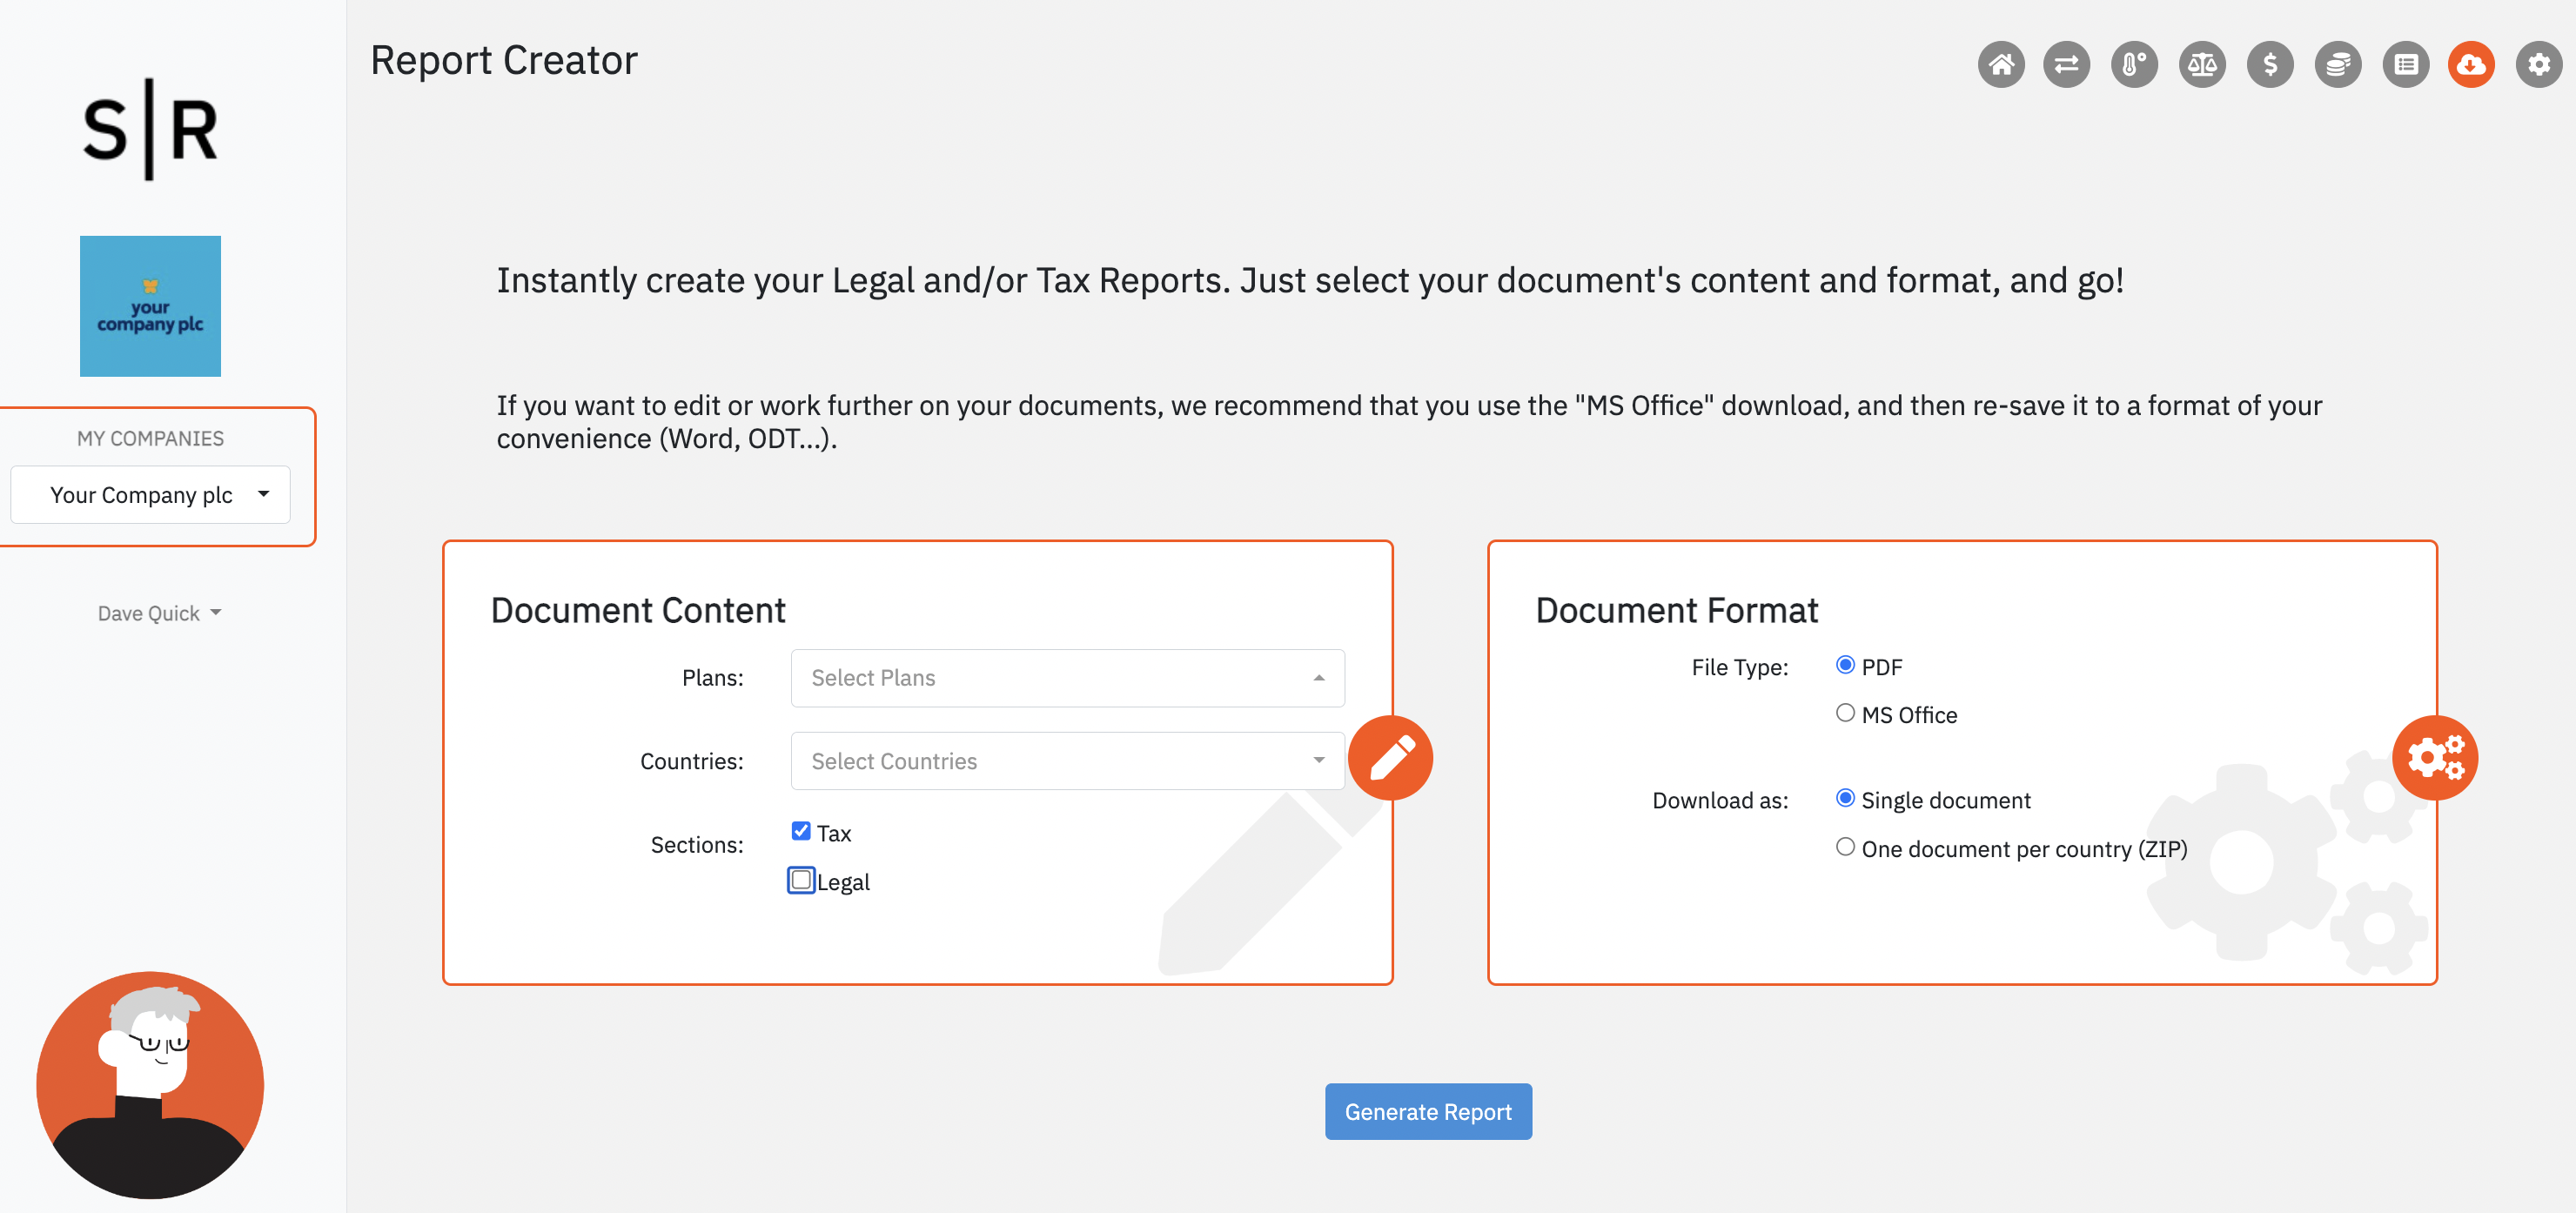Open the coins stack icon
Screen dimensions: 2576x1213
[x=2338, y=65]
